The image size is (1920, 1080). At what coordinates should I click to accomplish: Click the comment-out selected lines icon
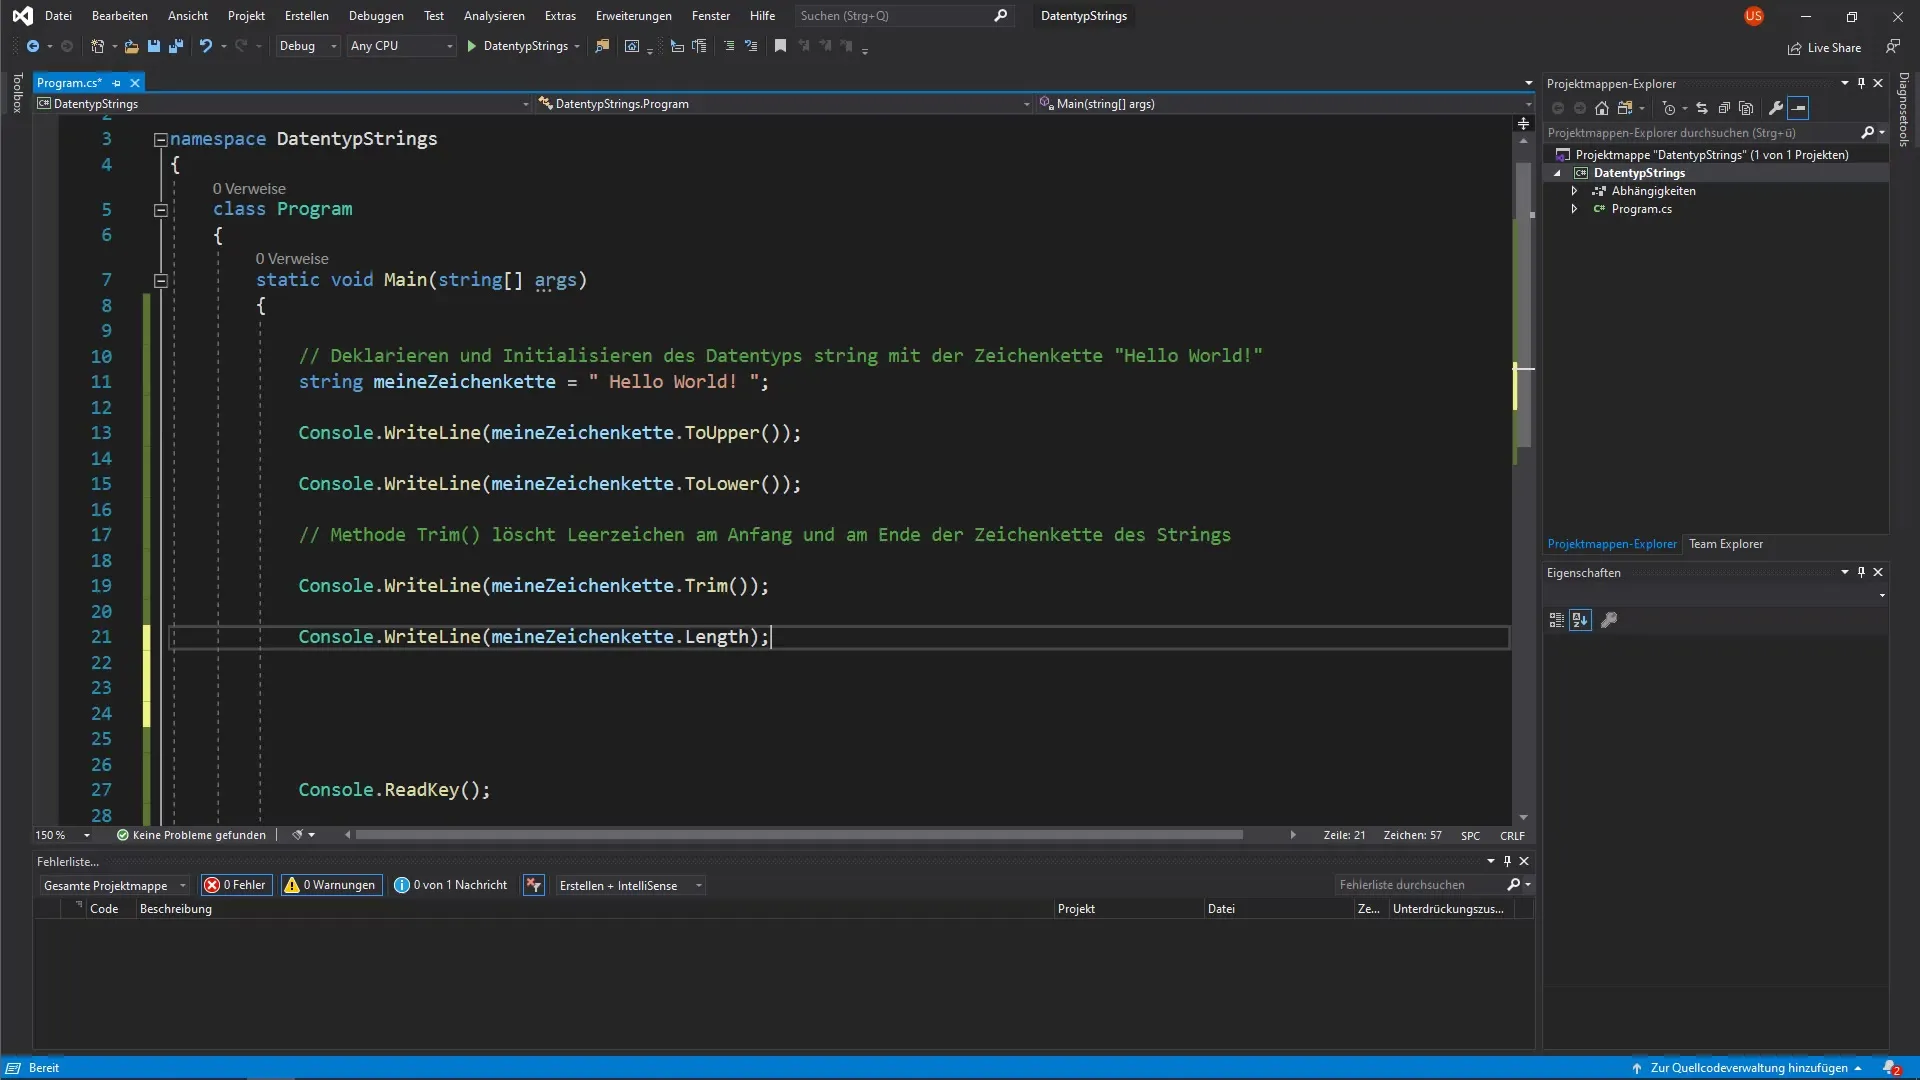729,46
